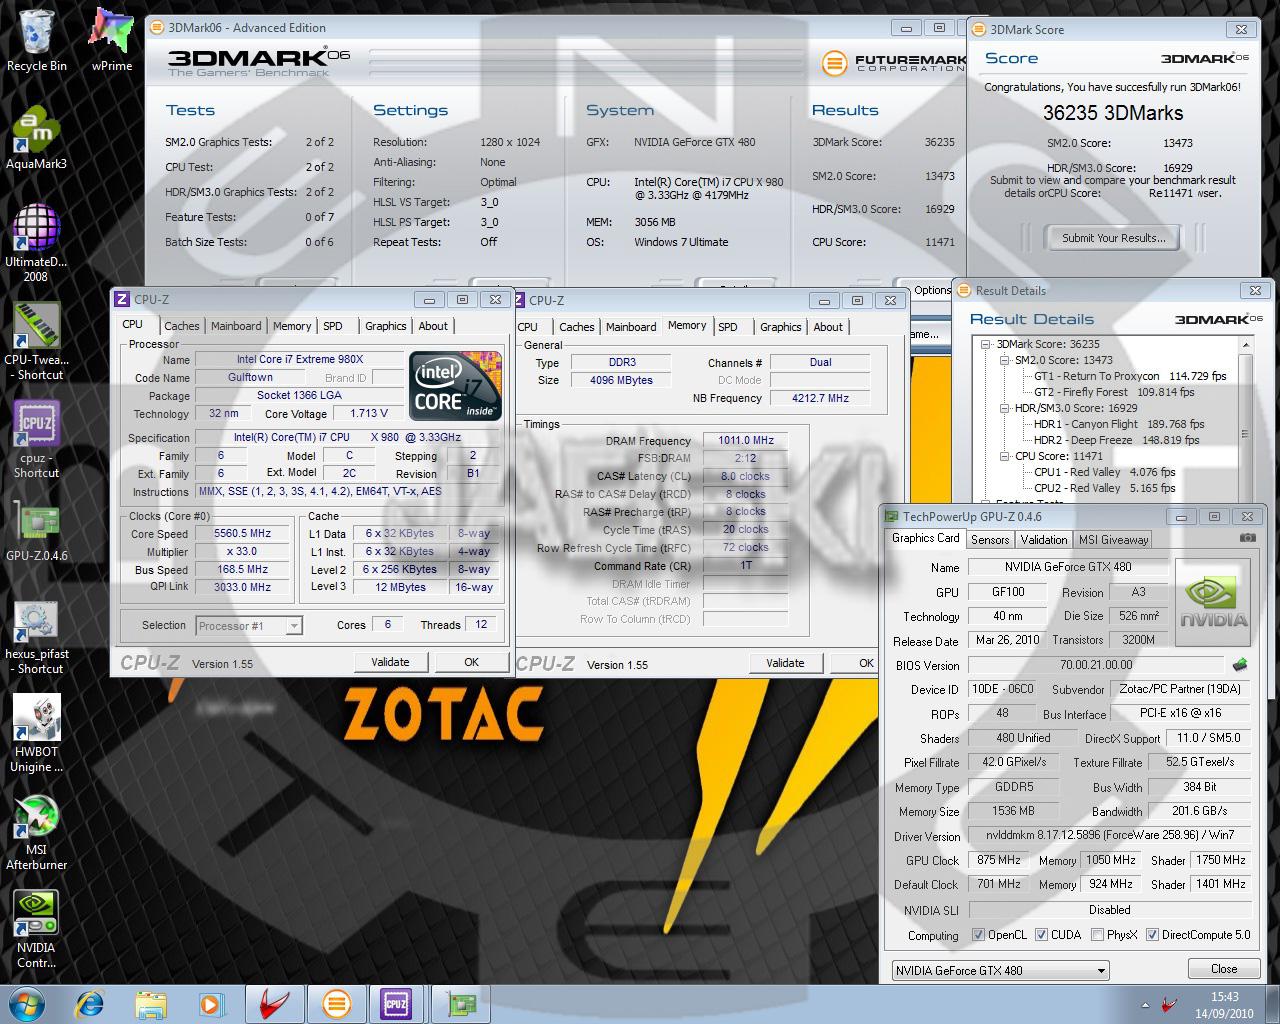Select HDR1 - Canyon Flight result row
The image size is (1280, 1024).
coord(1118,424)
